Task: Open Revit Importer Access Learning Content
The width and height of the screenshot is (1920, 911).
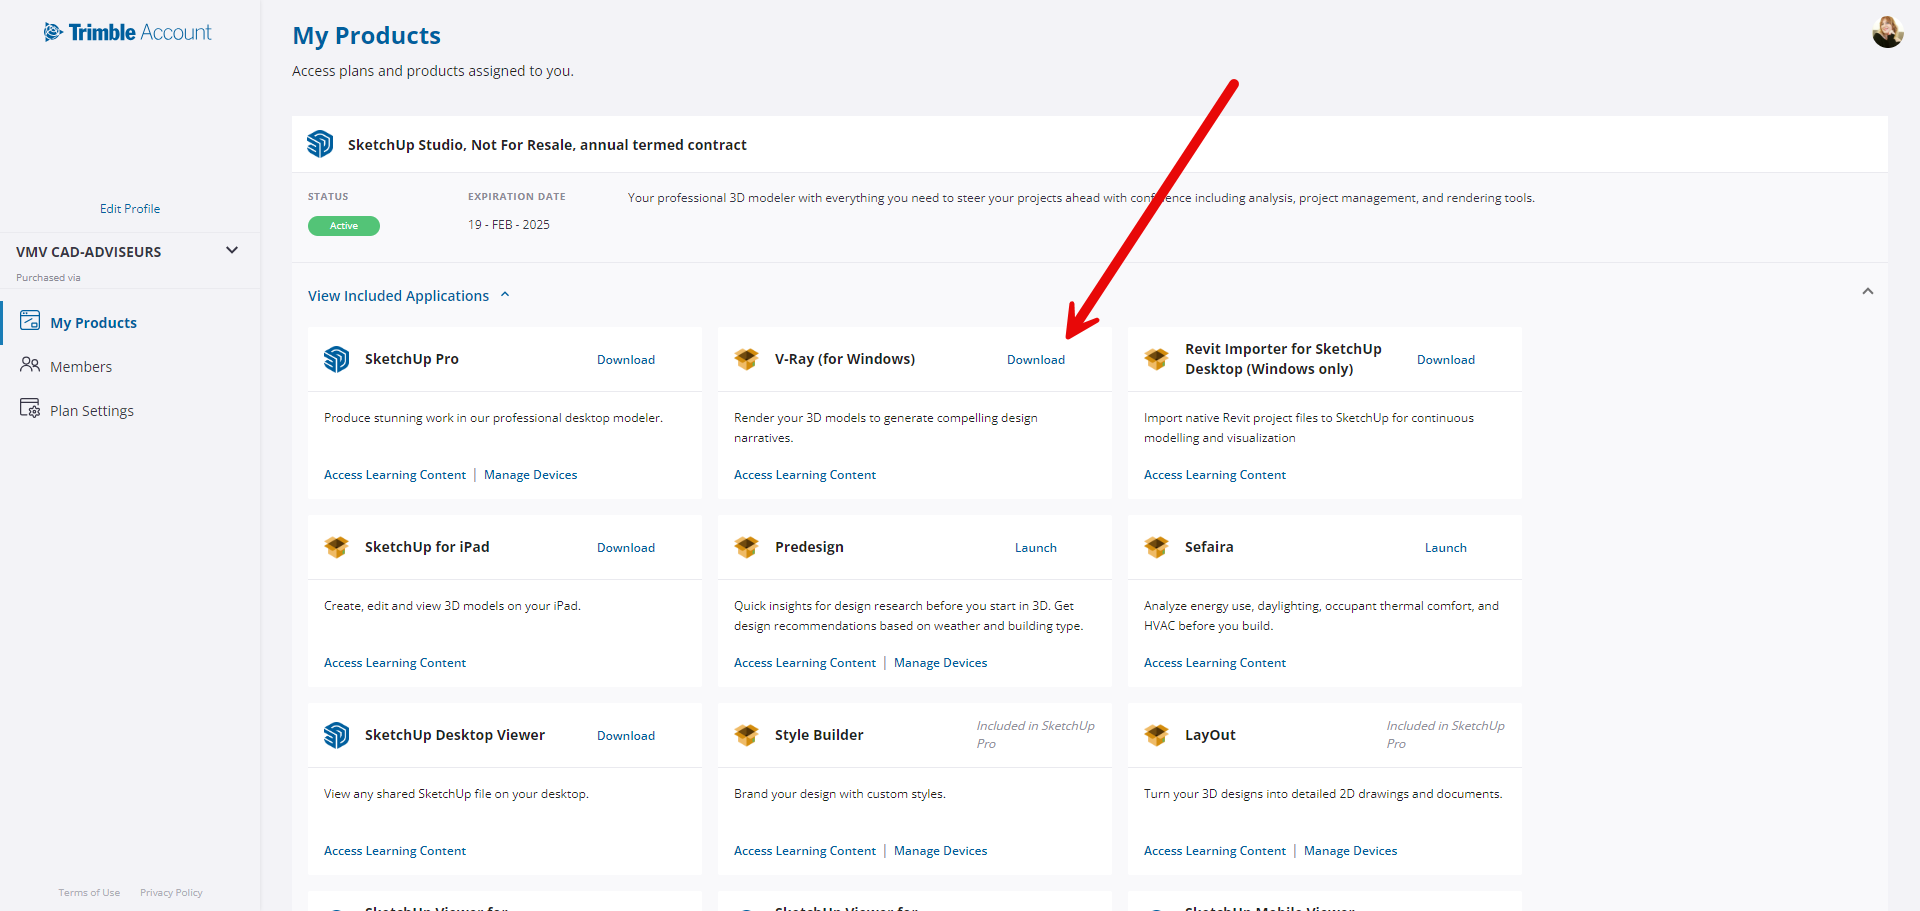Action: (1215, 475)
